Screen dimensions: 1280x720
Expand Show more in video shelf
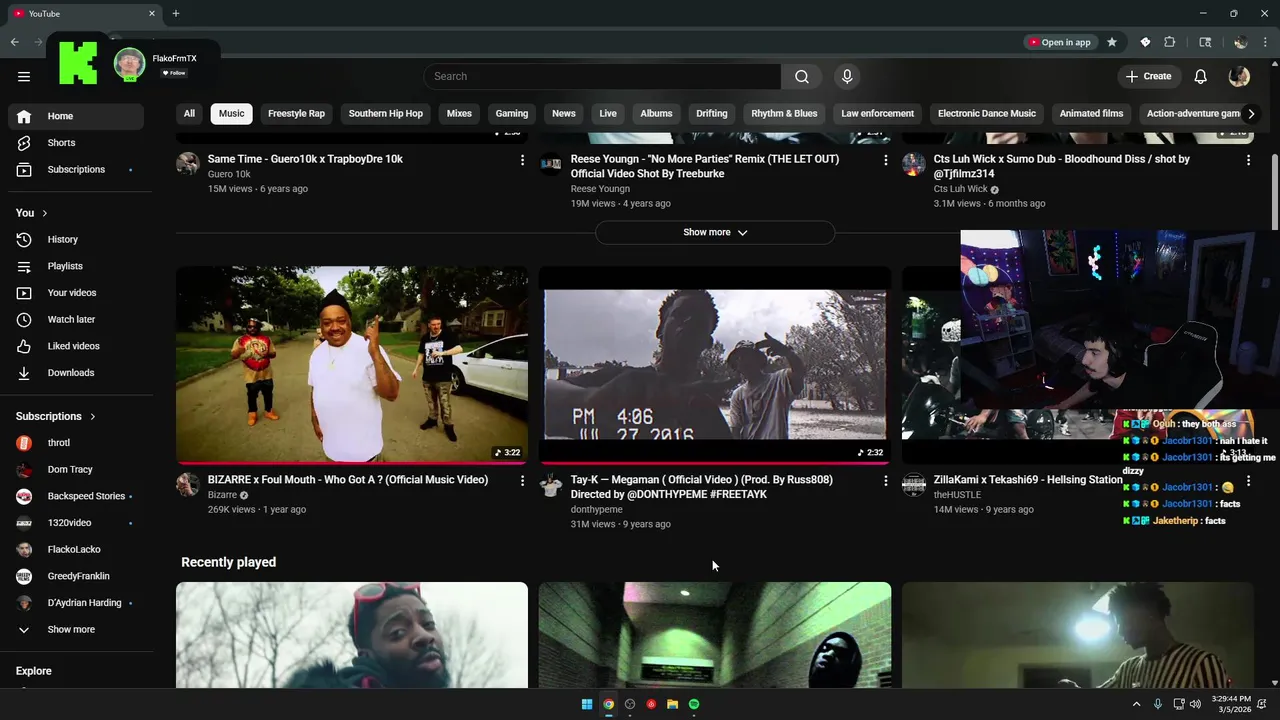[x=715, y=232]
